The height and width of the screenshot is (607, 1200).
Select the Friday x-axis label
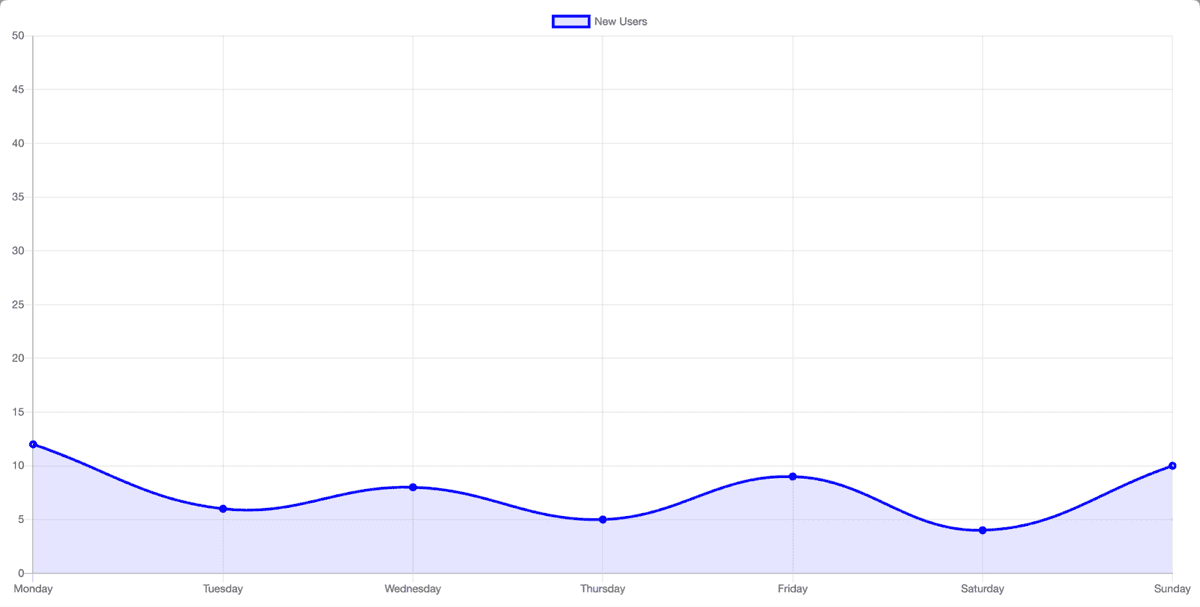(793, 589)
